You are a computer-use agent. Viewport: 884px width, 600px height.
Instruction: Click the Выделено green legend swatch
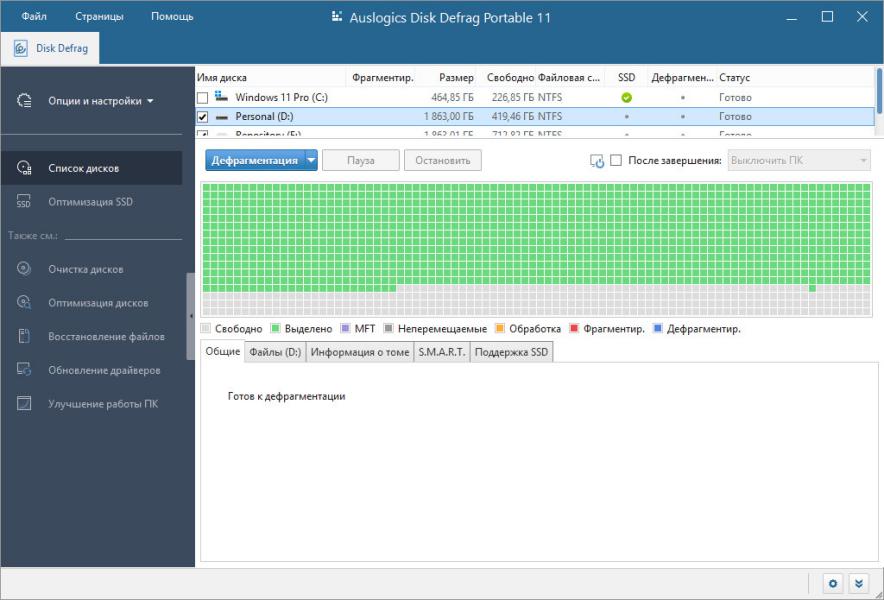[276, 328]
